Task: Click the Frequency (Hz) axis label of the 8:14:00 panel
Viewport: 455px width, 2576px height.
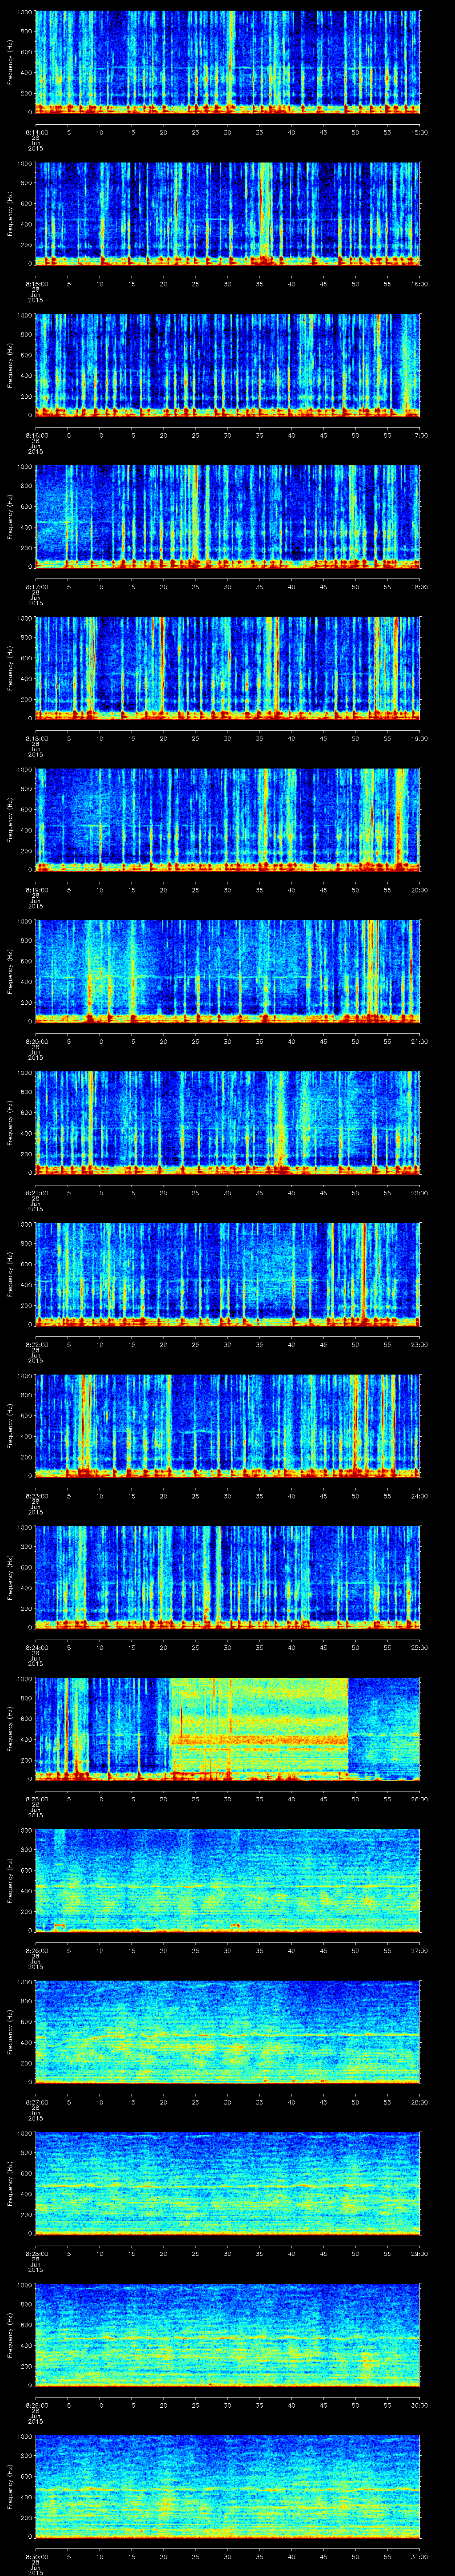Action: click(x=10, y=62)
